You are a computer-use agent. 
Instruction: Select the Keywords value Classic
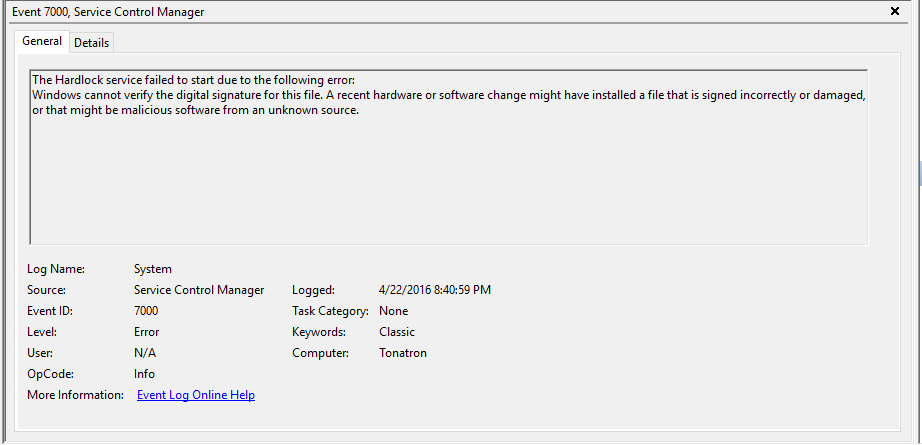[x=397, y=332]
